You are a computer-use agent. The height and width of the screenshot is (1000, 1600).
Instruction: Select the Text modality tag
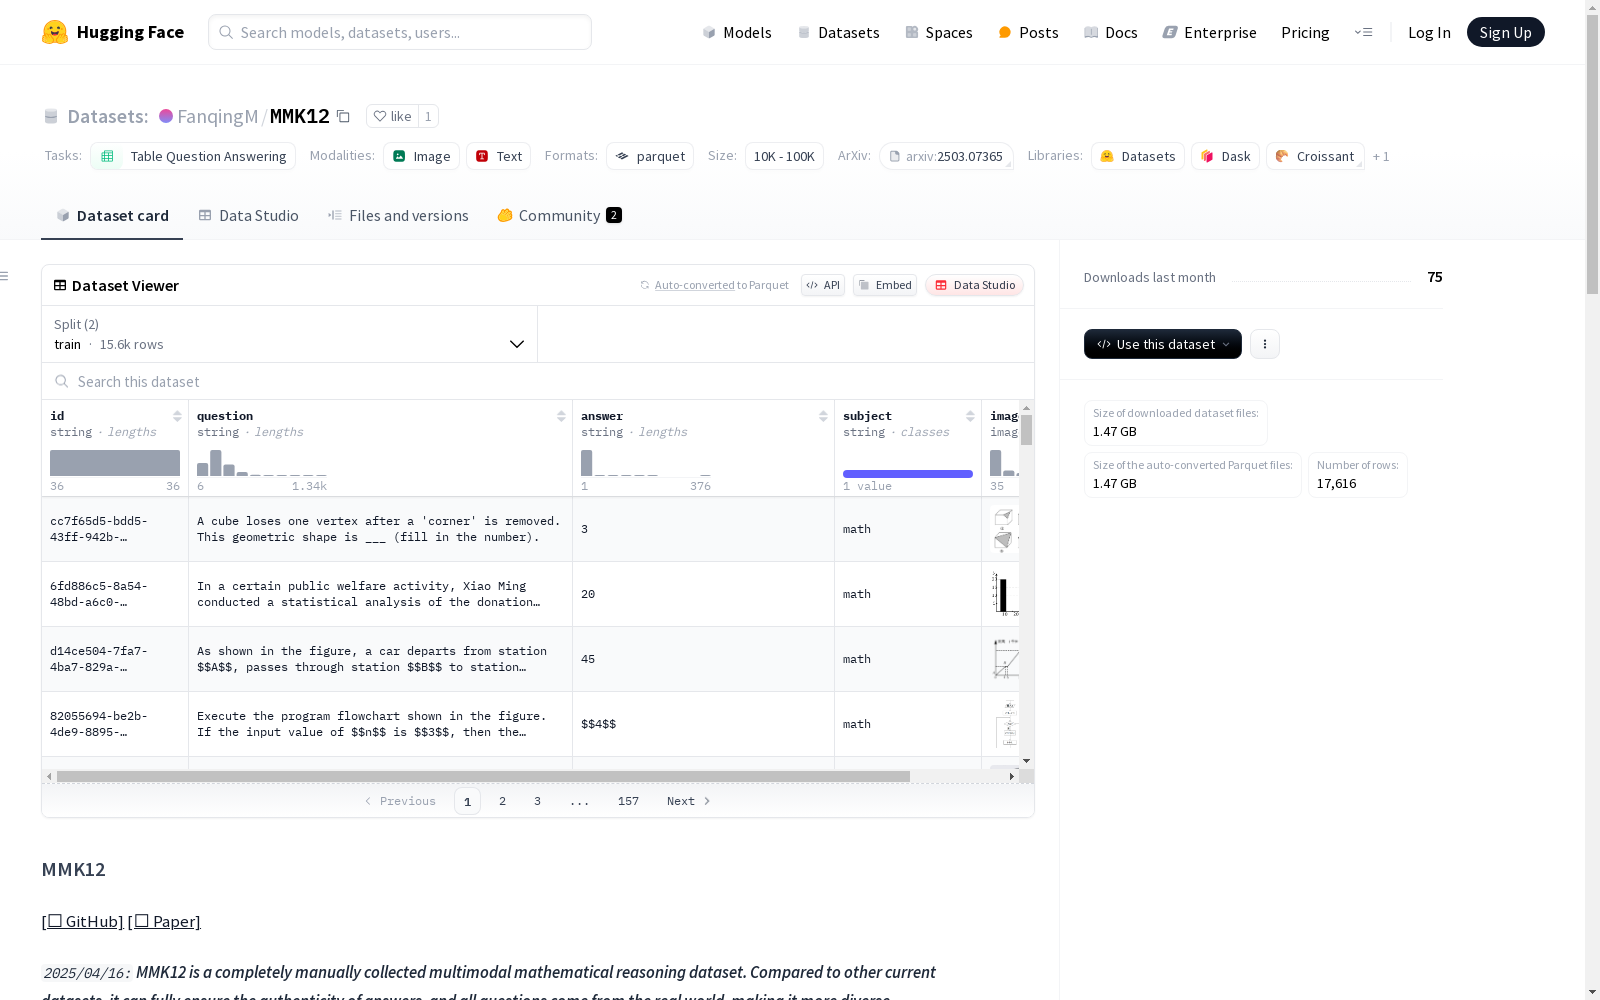[498, 156]
